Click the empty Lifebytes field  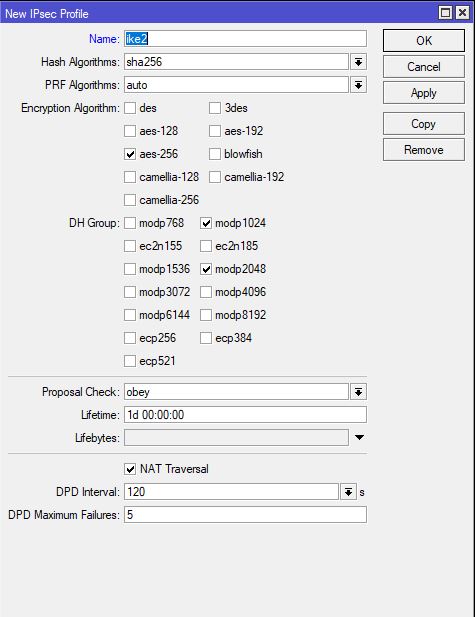pos(236,438)
